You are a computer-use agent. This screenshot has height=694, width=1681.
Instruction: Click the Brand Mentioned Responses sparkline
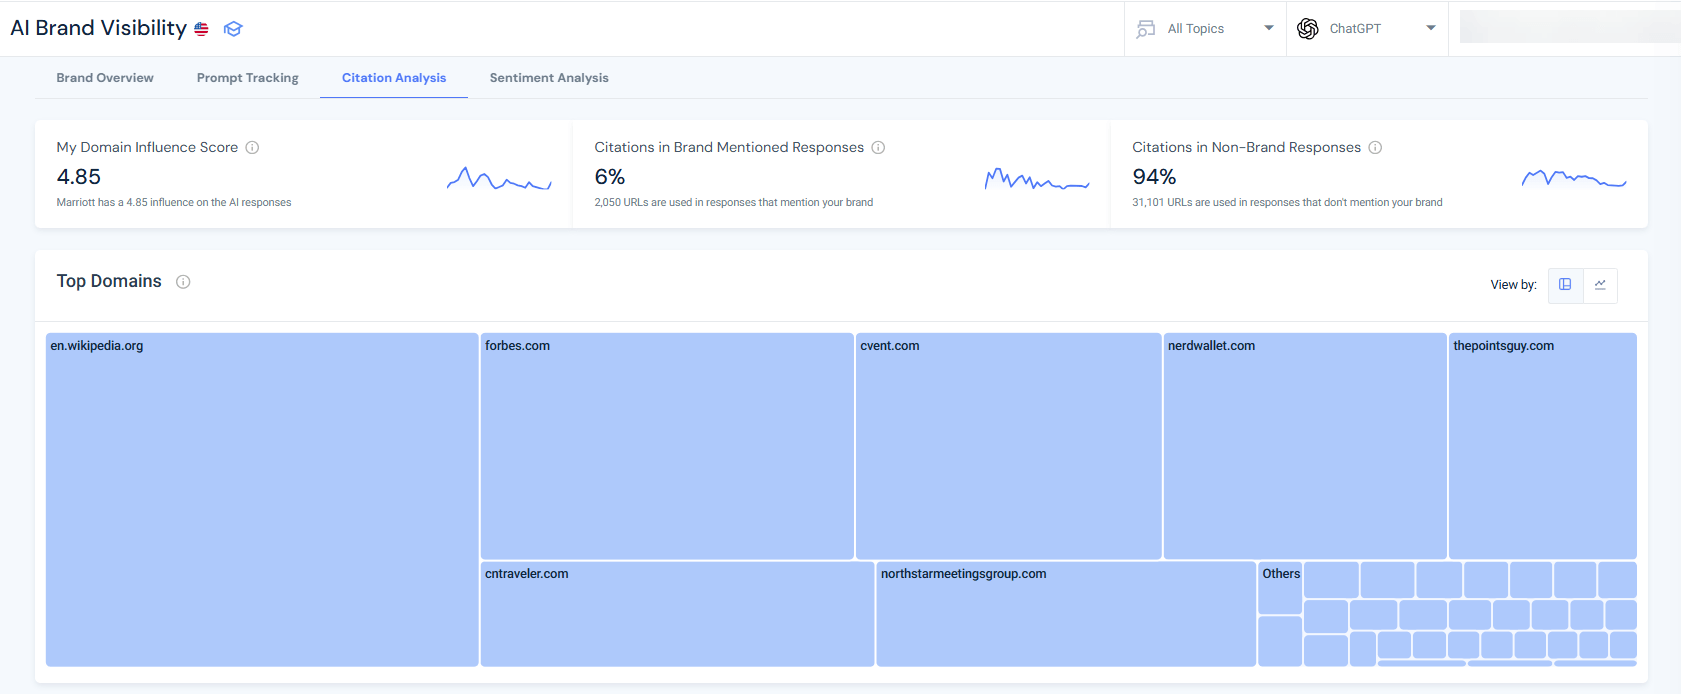(1037, 180)
